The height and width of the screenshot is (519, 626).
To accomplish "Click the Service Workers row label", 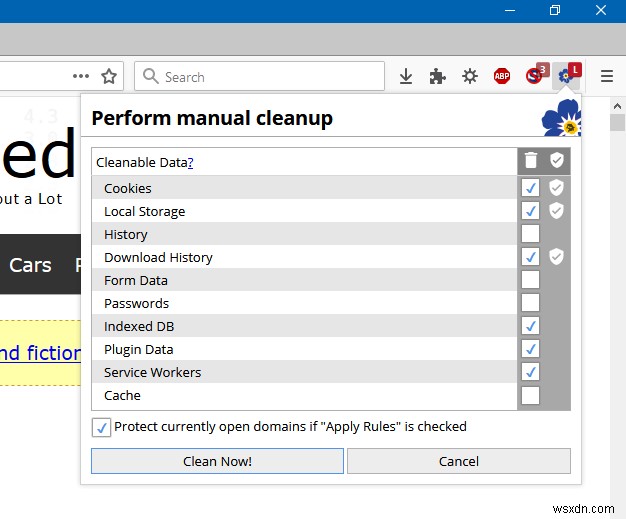I will point(153,372).
